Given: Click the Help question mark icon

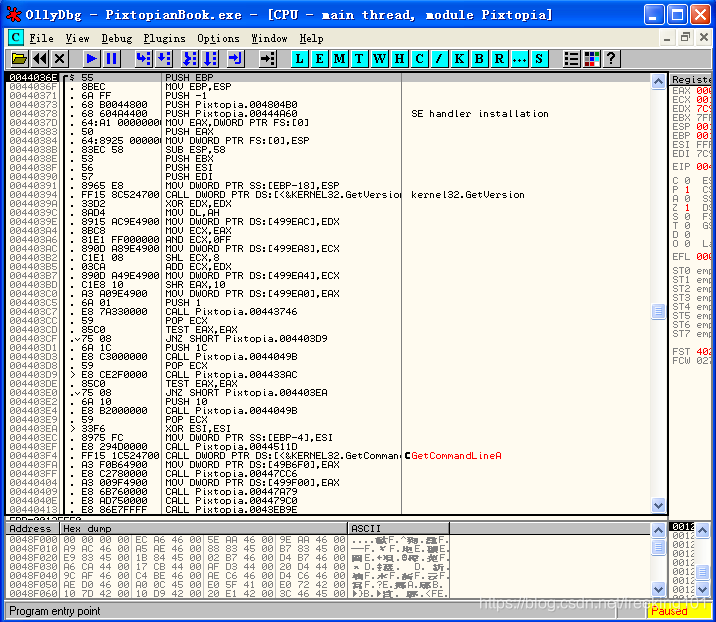Looking at the screenshot, I should [x=611, y=58].
